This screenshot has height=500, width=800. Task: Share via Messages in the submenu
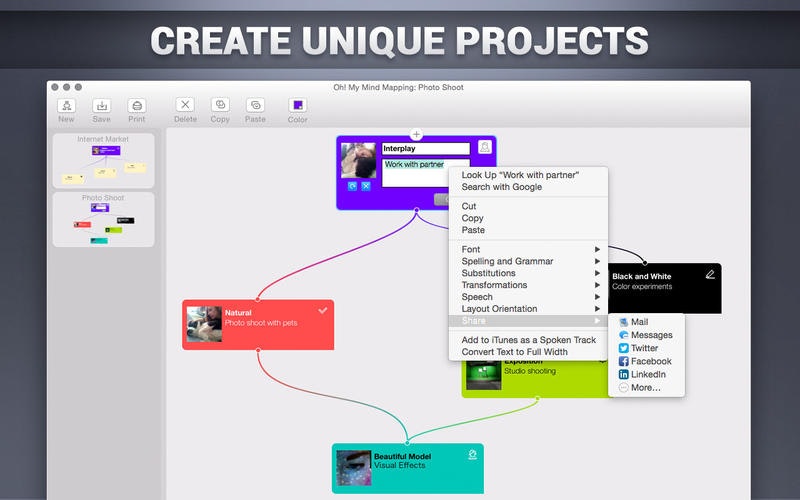646,335
